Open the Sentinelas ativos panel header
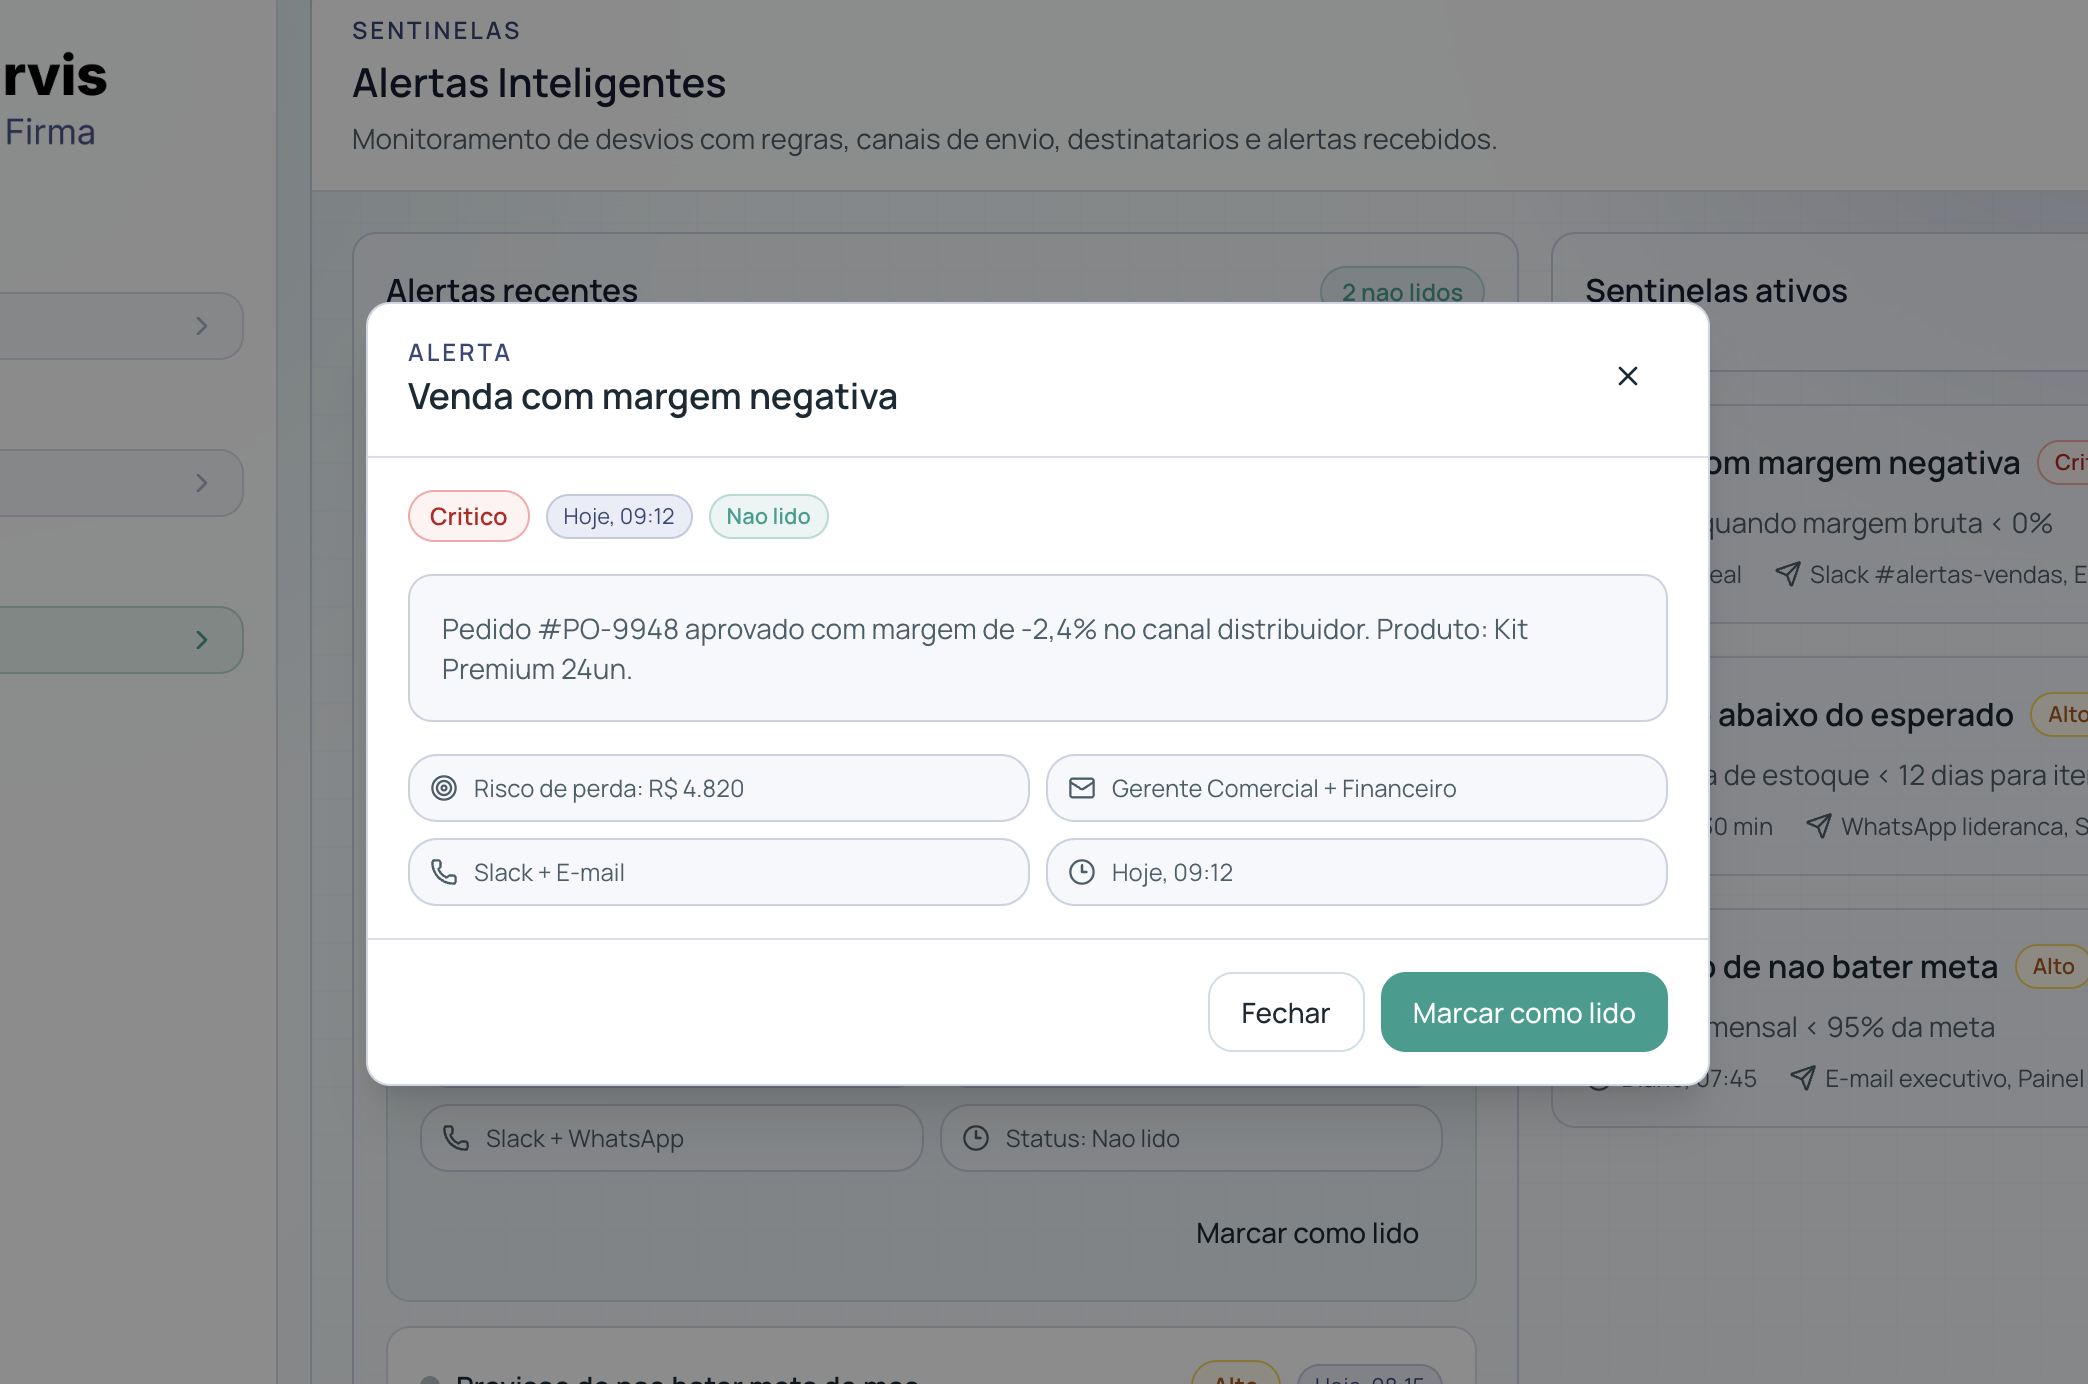Viewport: 2088px width, 1384px height. click(1715, 291)
